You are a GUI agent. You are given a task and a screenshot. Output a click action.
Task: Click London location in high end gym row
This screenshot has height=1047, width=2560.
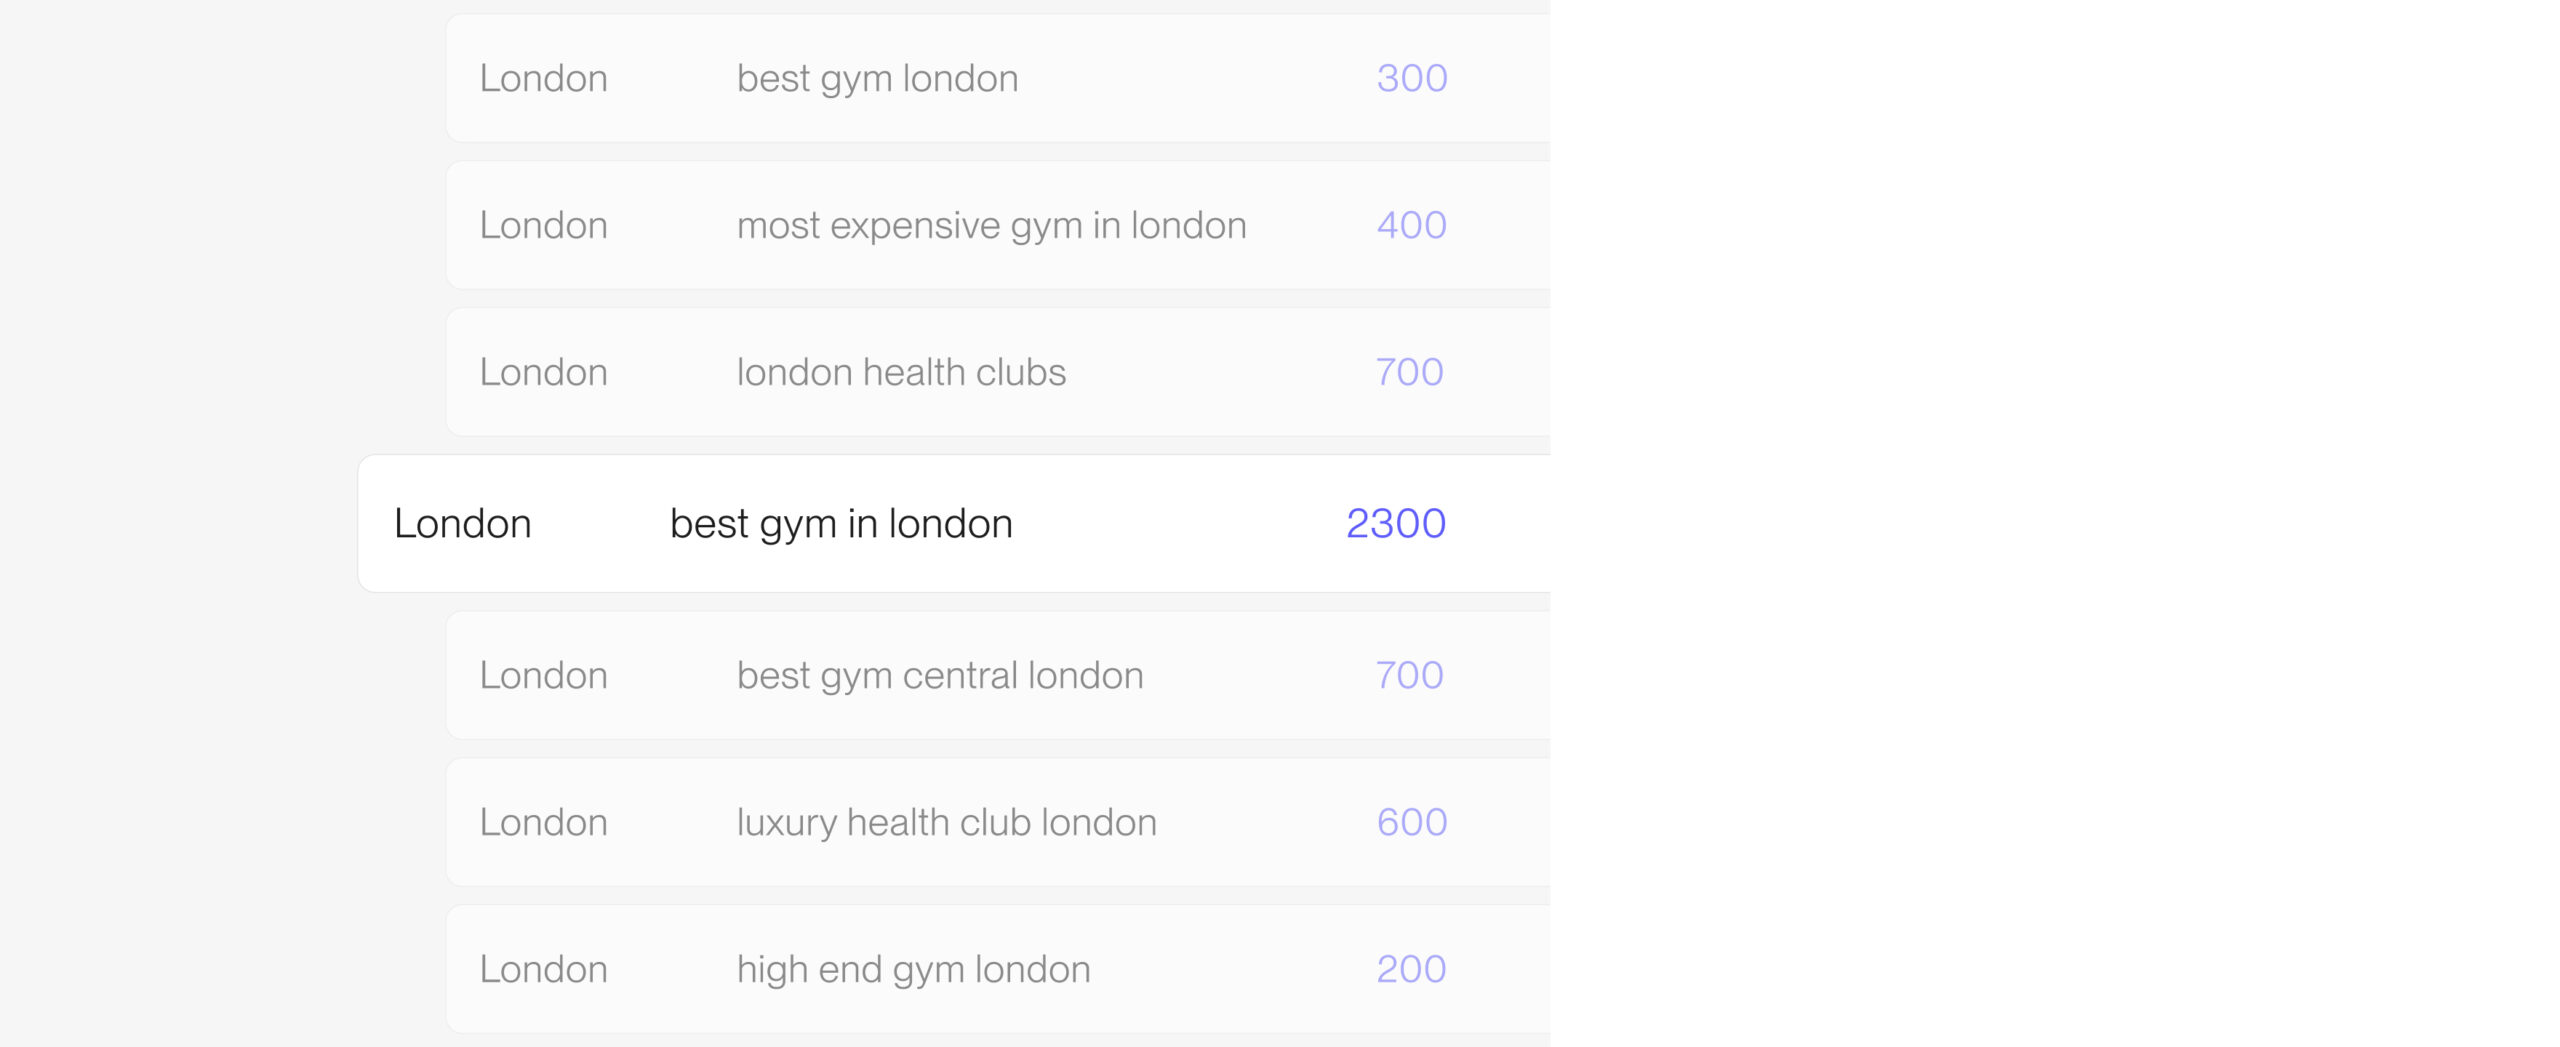pos(543,969)
